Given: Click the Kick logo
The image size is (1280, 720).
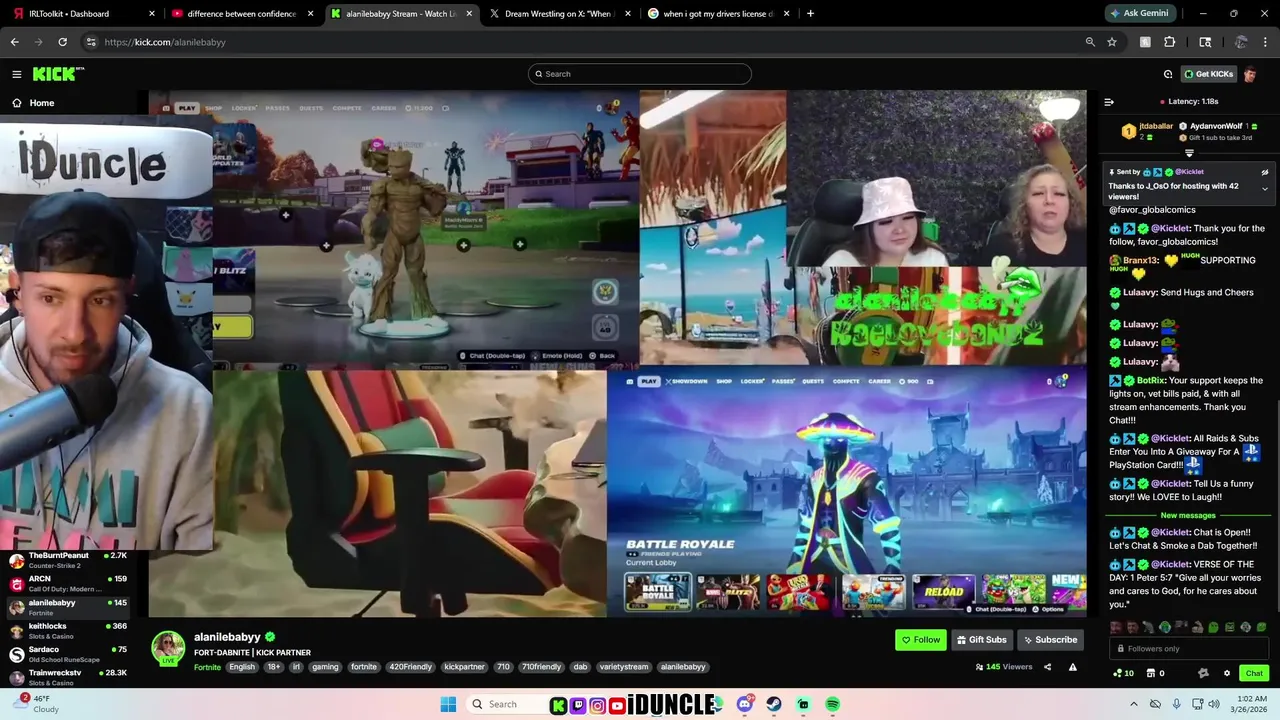Looking at the screenshot, I should pos(58,74).
